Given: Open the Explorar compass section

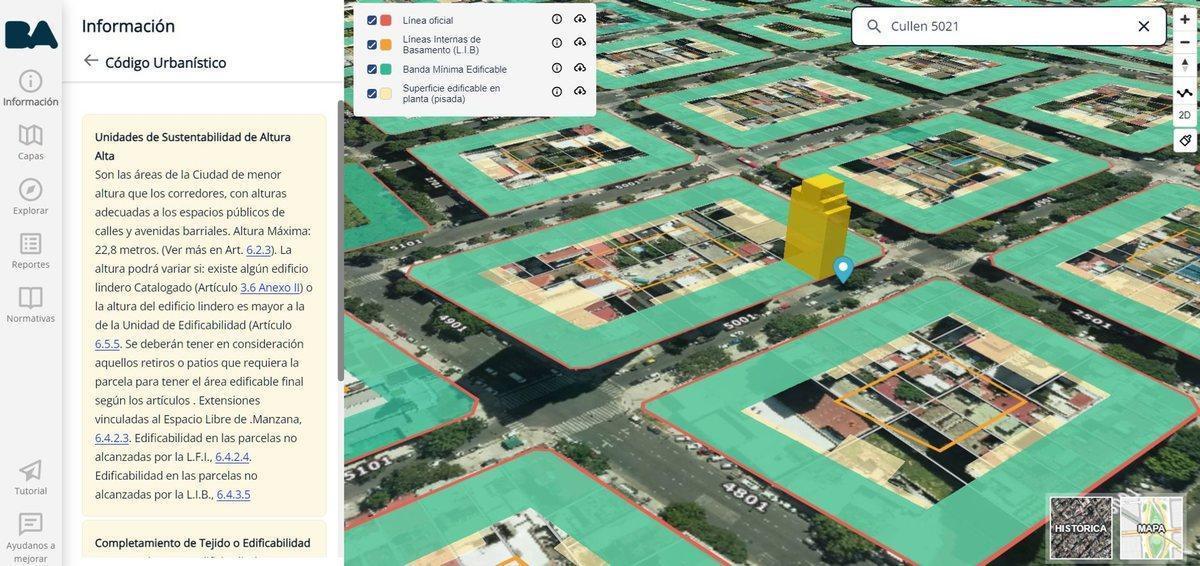Looking at the screenshot, I should [x=31, y=196].
